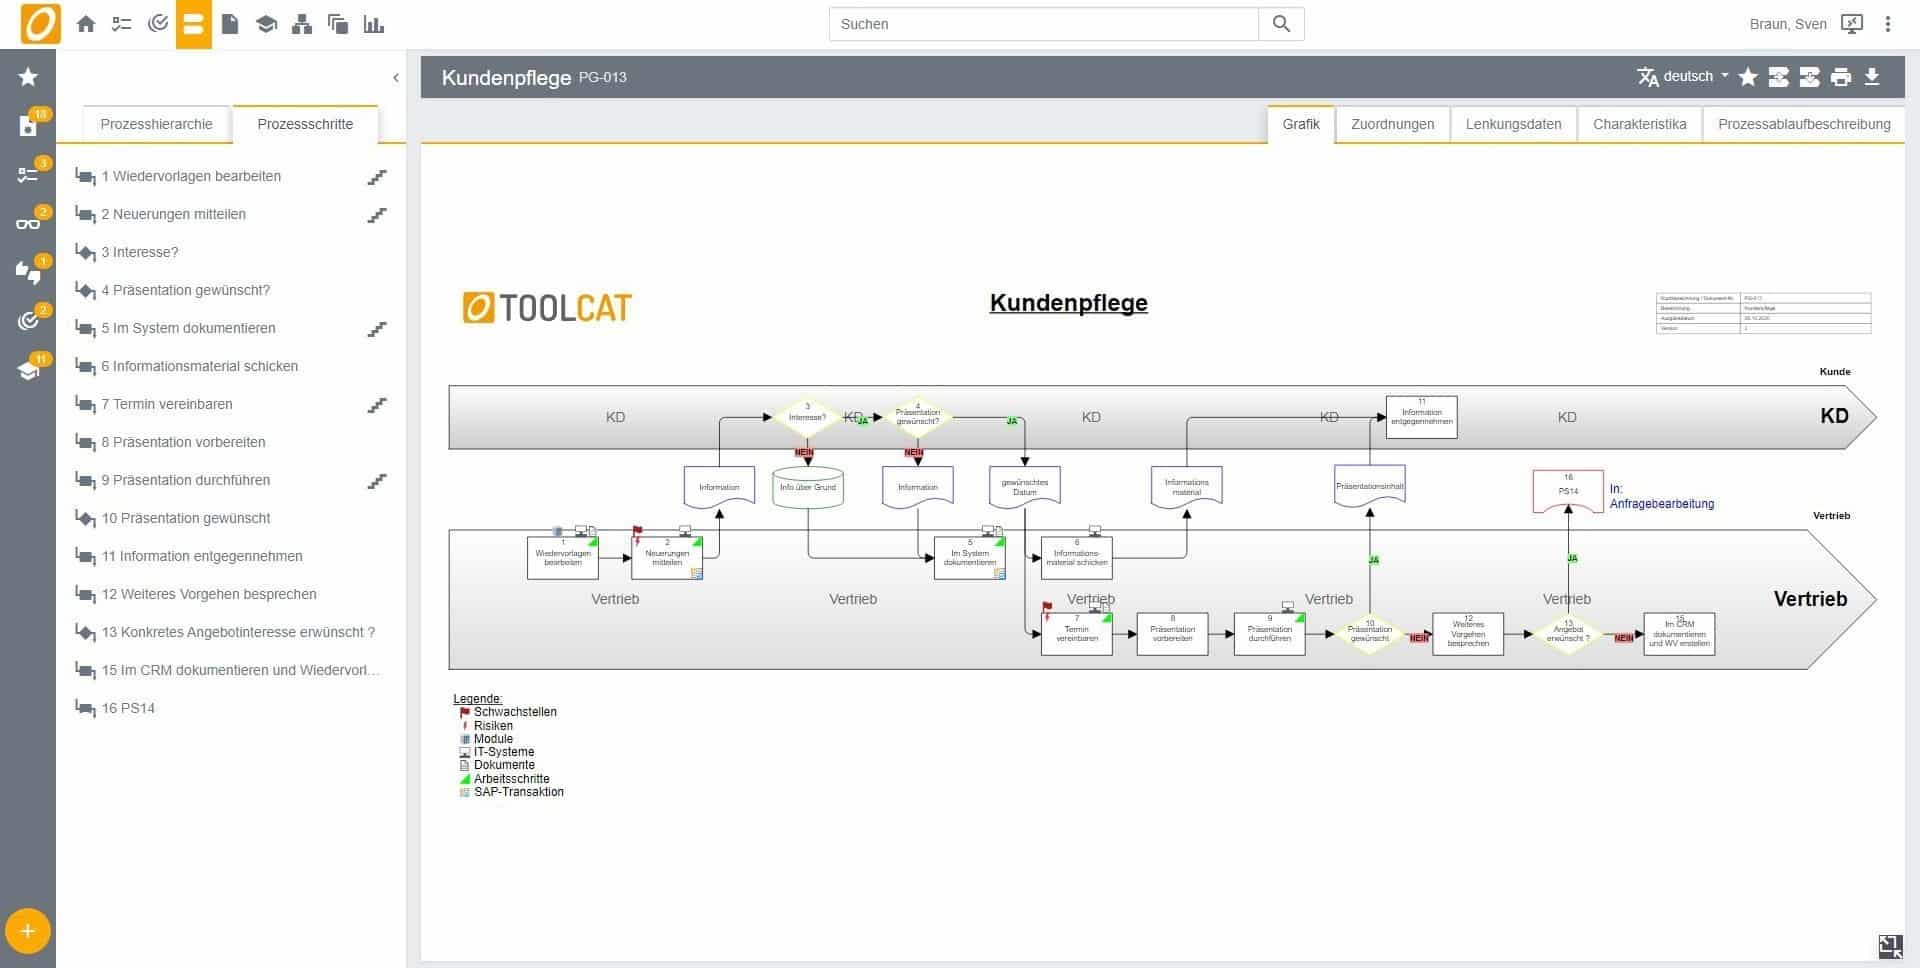The width and height of the screenshot is (1920, 968).
Task: Click the home icon in top toolbar
Action: [86, 24]
